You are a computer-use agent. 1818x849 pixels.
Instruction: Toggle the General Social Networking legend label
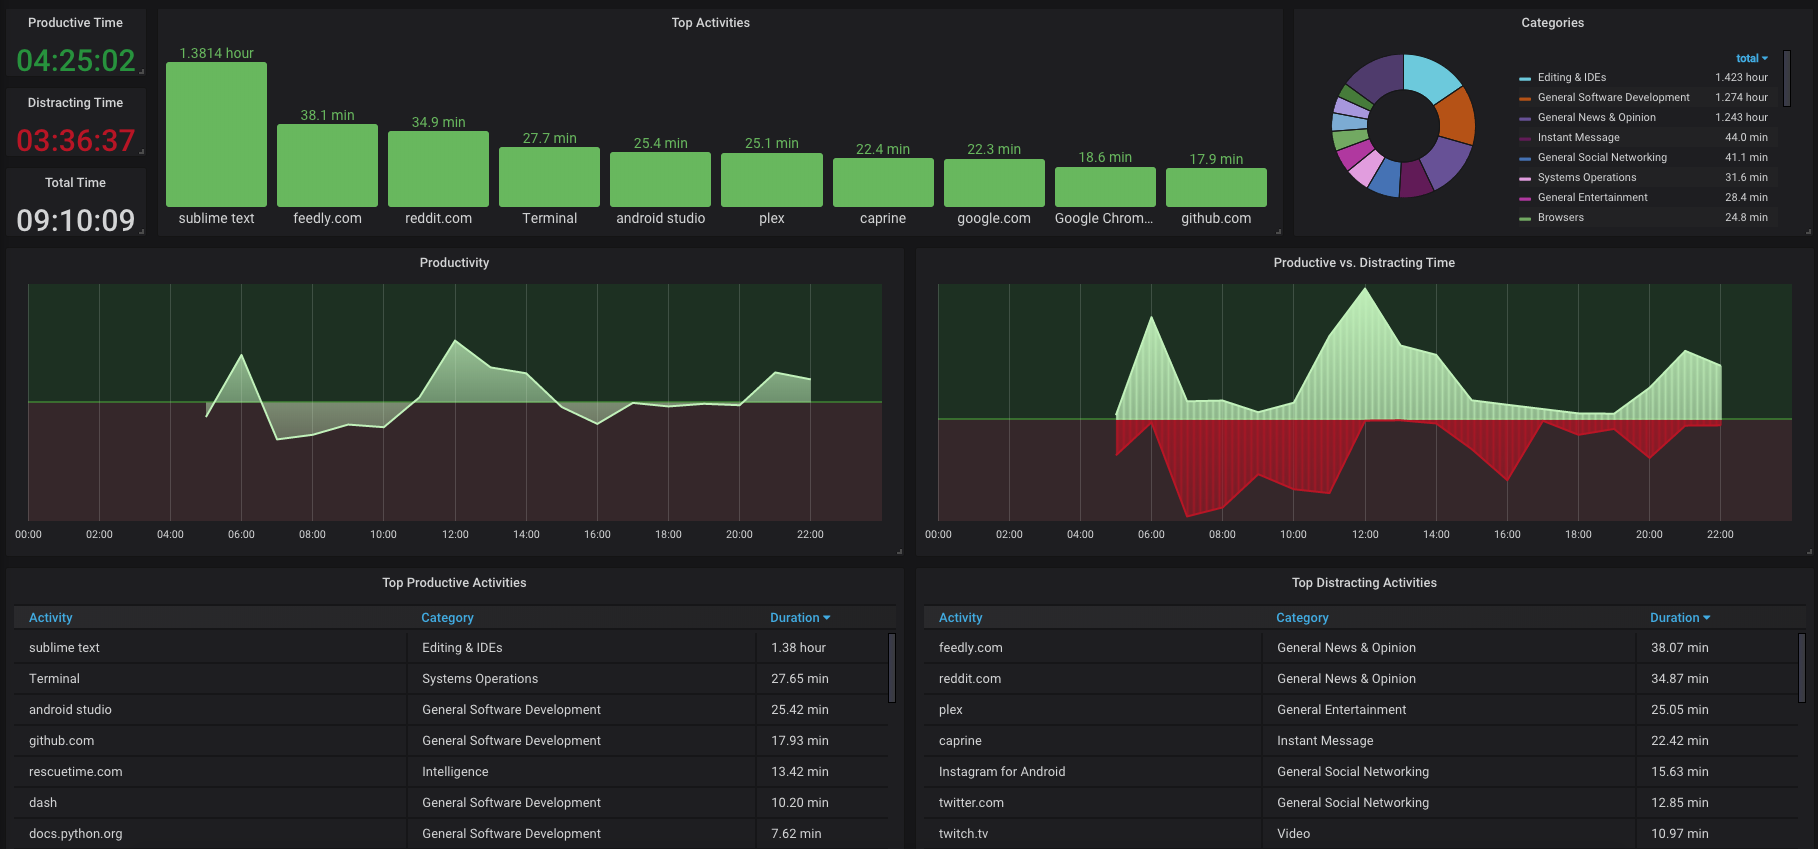pyautogui.click(x=1602, y=157)
